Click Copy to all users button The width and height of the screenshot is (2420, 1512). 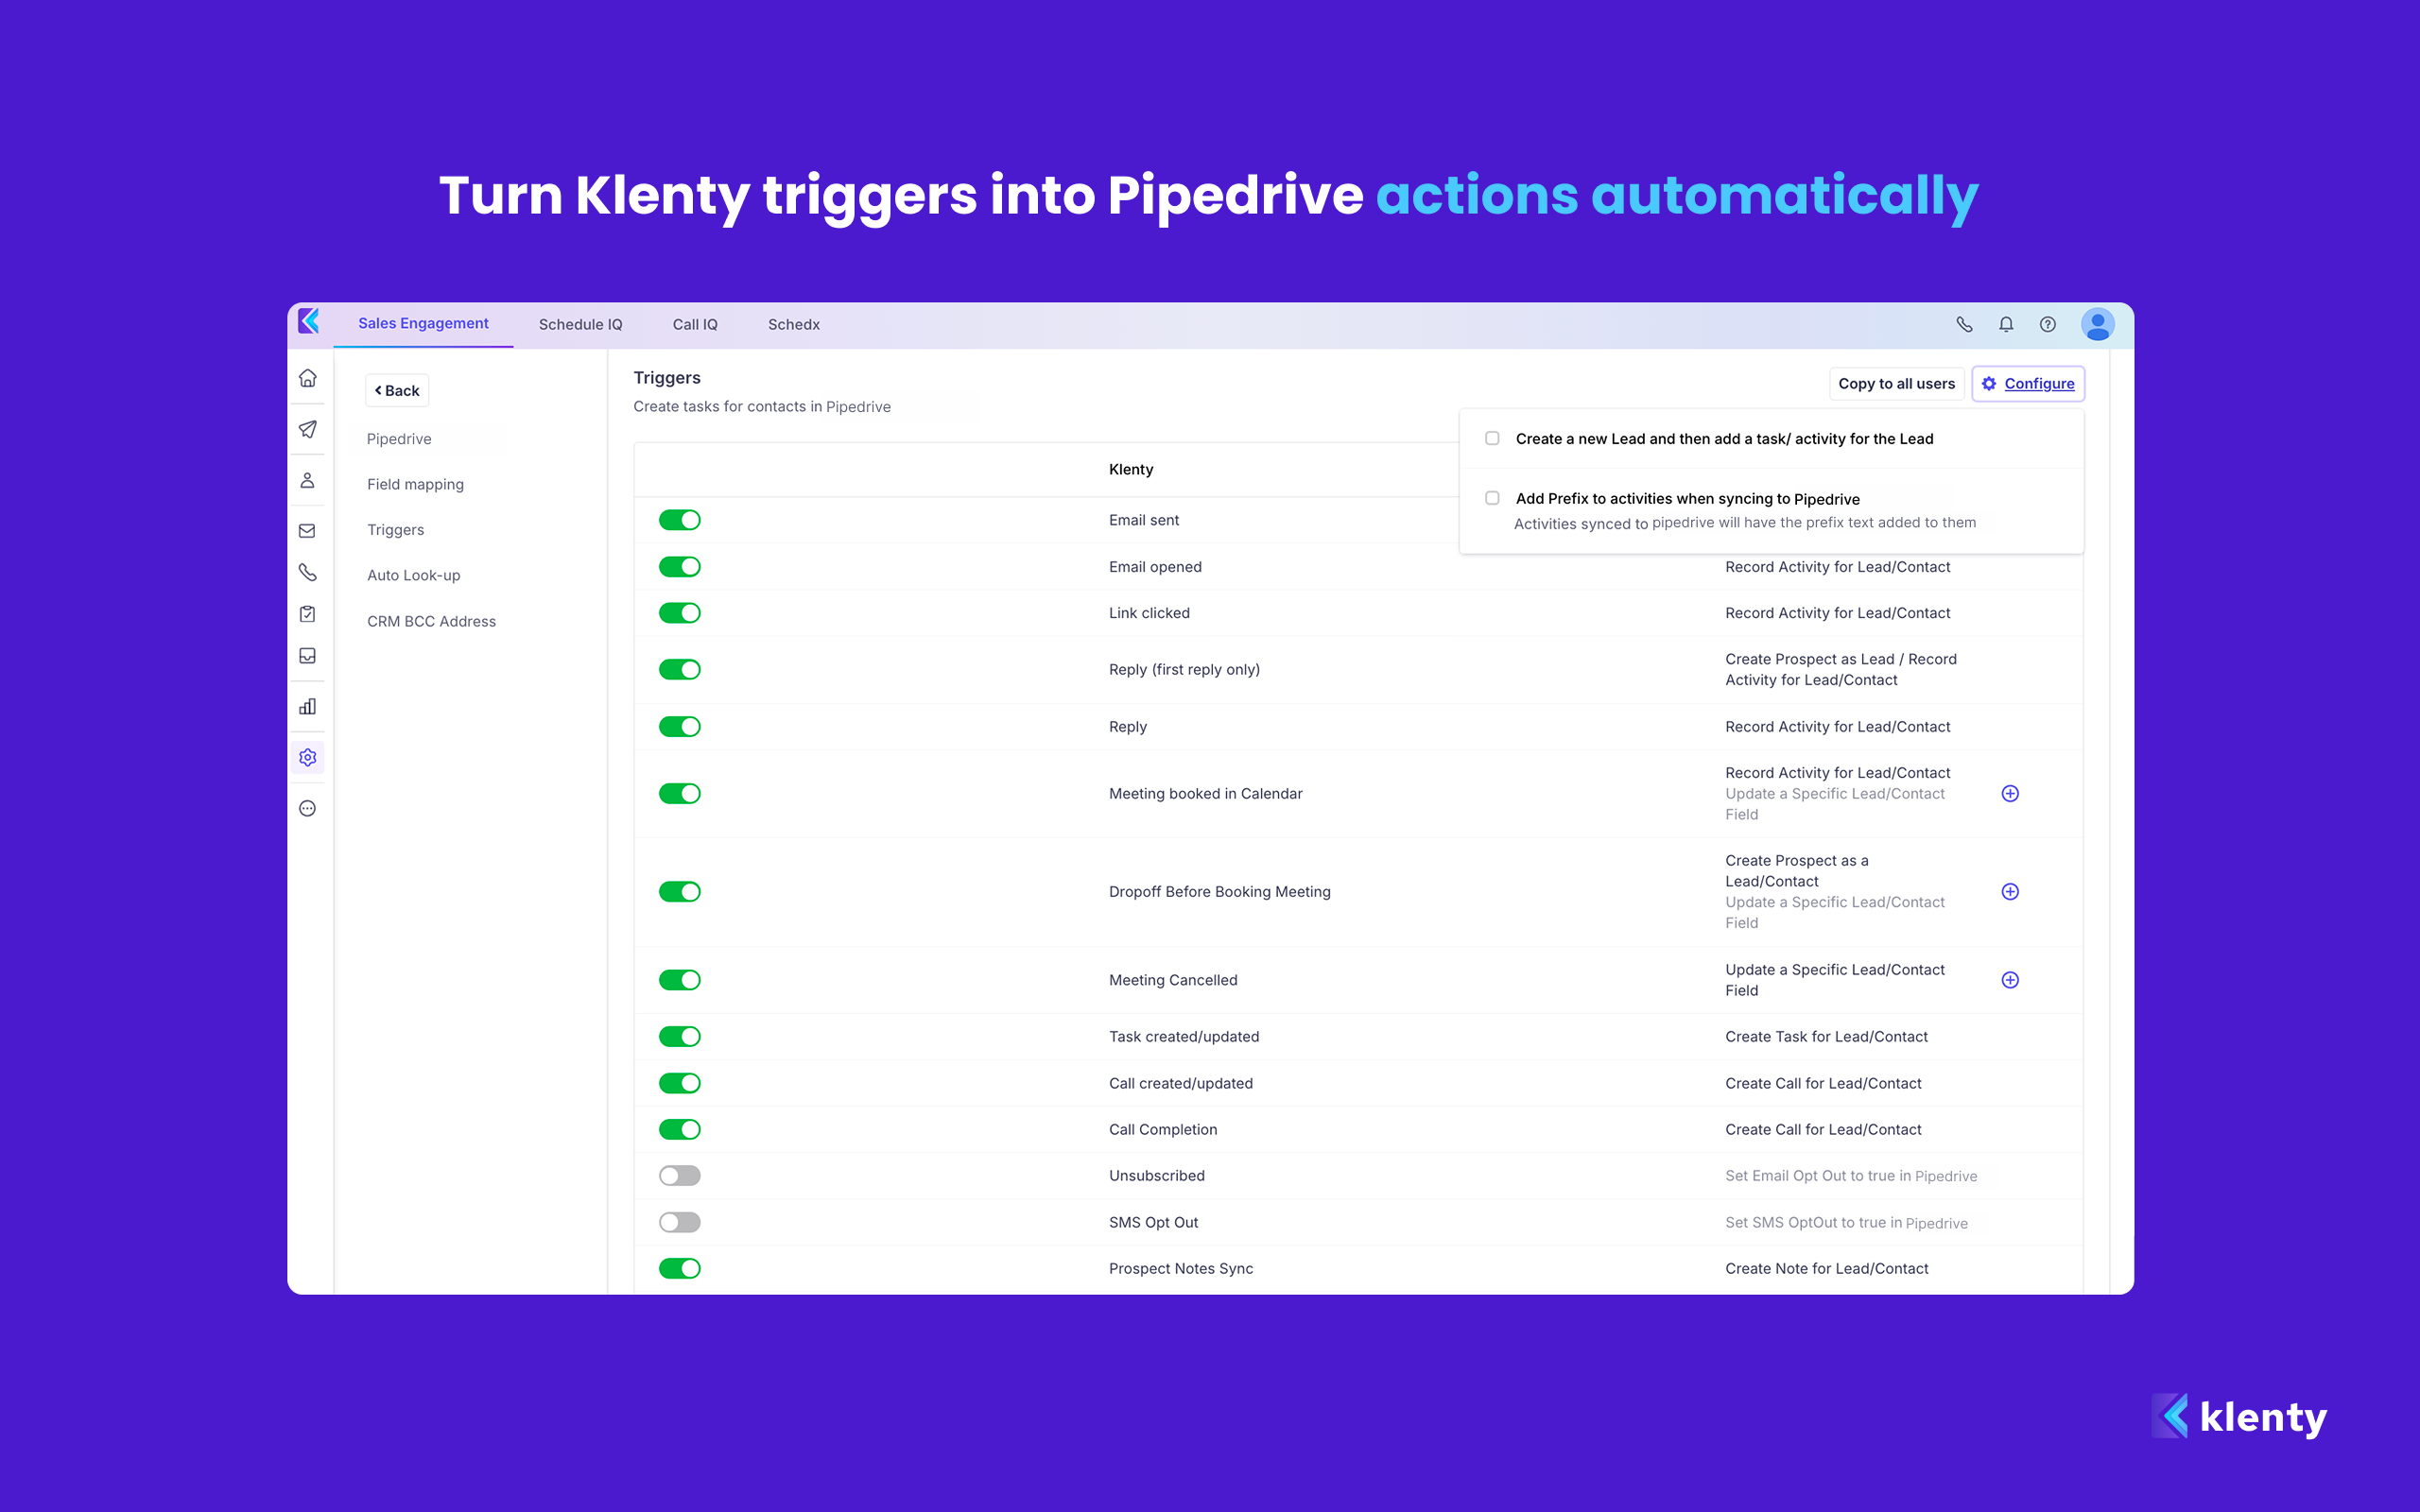coord(1896,384)
